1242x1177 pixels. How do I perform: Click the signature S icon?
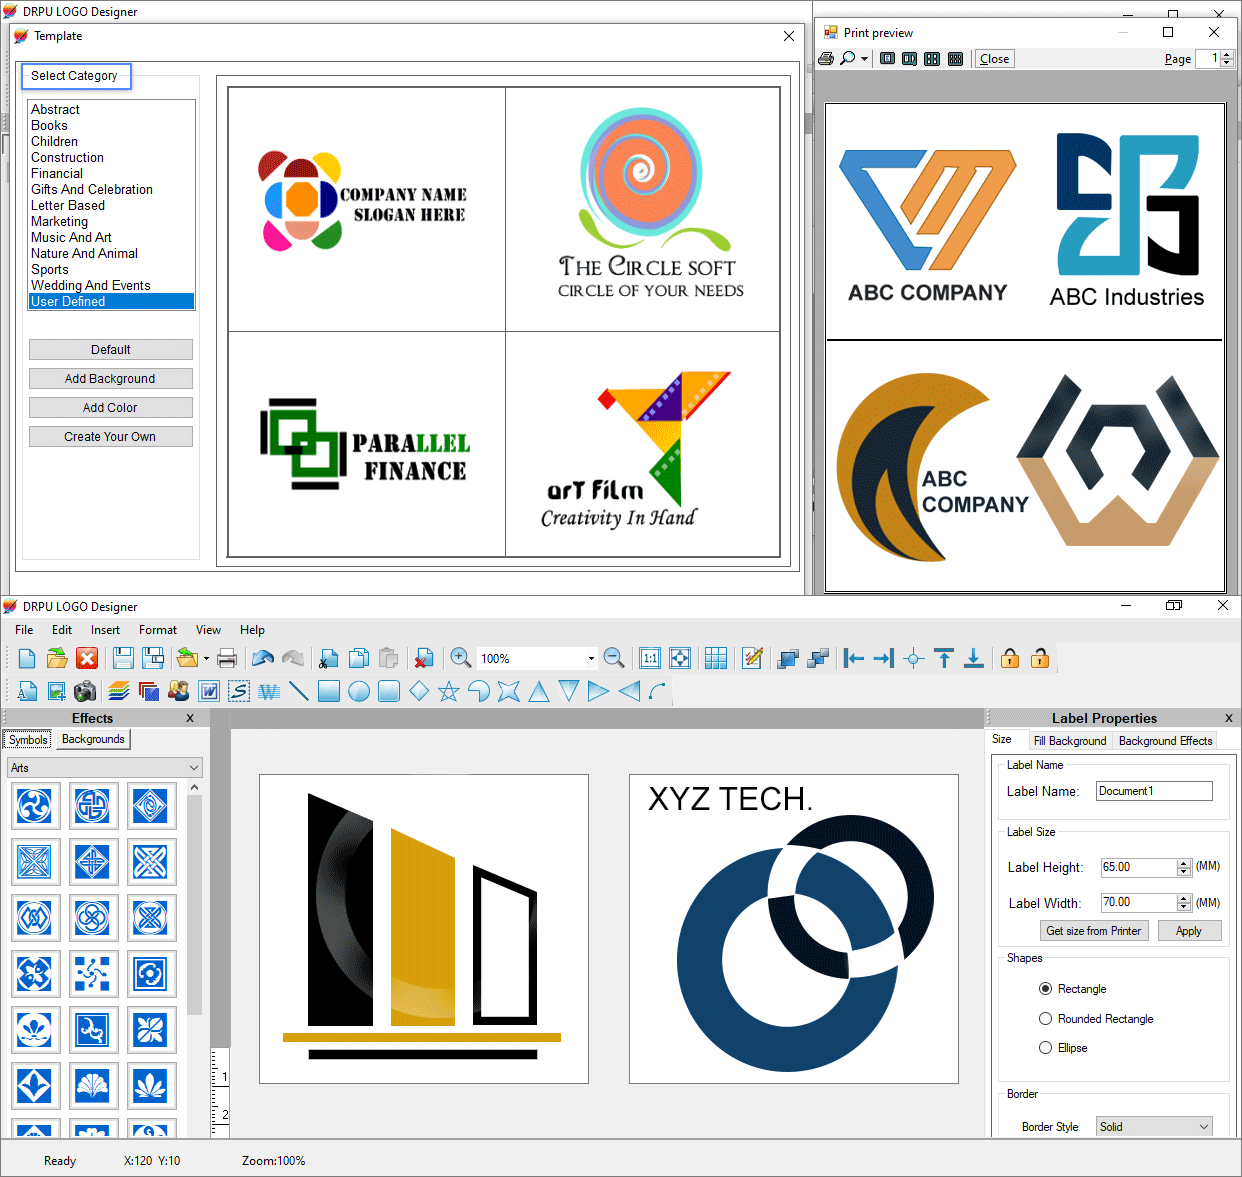click(239, 691)
